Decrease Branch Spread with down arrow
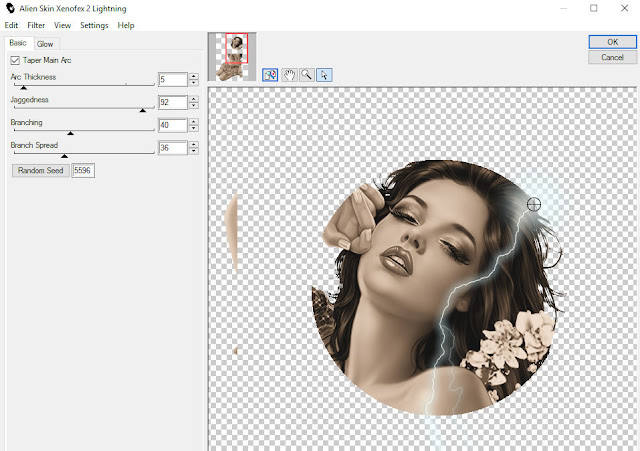 [194, 151]
